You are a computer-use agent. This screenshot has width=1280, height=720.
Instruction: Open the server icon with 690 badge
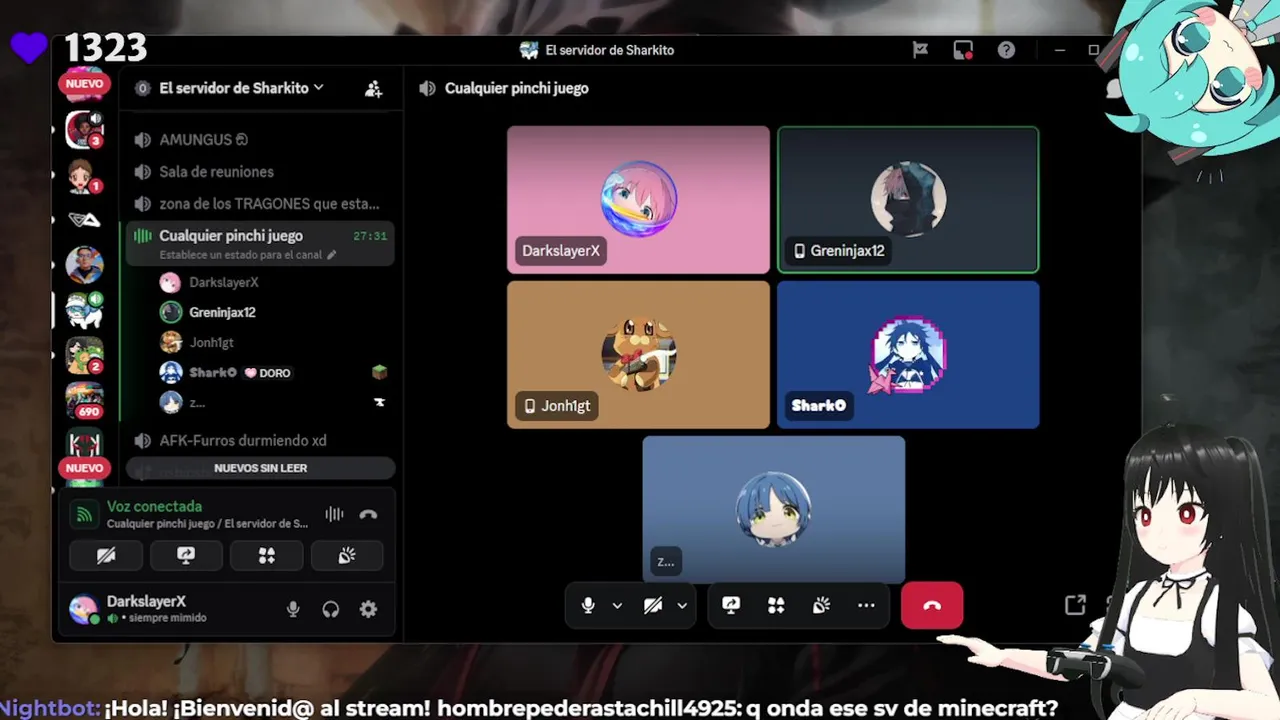click(x=84, y=400)
